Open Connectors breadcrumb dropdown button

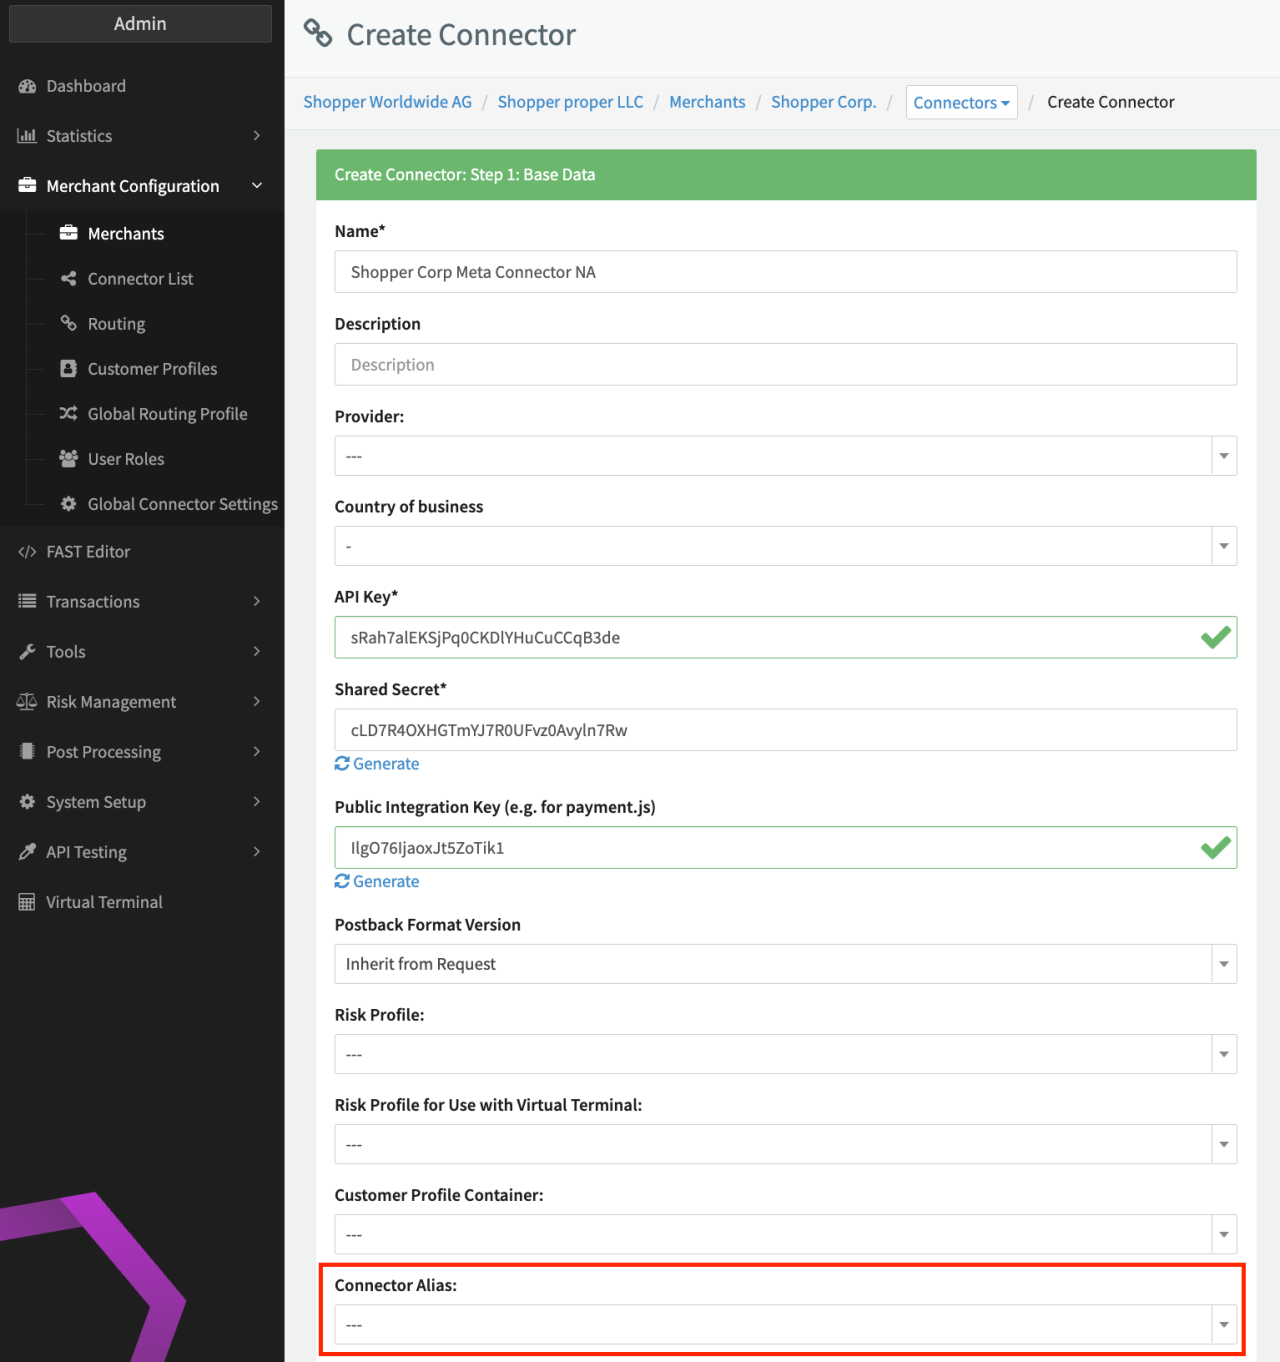[961, 102]
